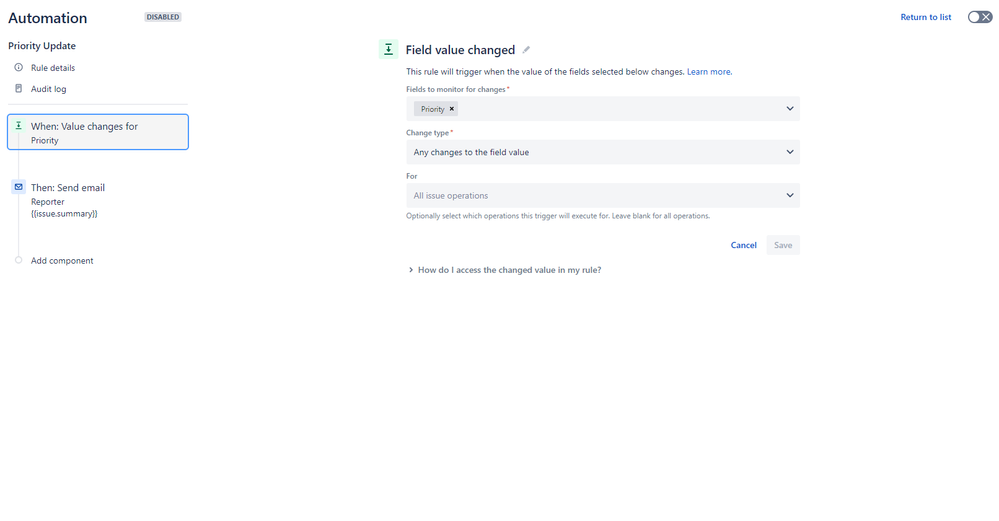Screen dimensions: 999x521
Task: Click the Add component circle icon
Action: pyautogui.click(x=18, y=260)
